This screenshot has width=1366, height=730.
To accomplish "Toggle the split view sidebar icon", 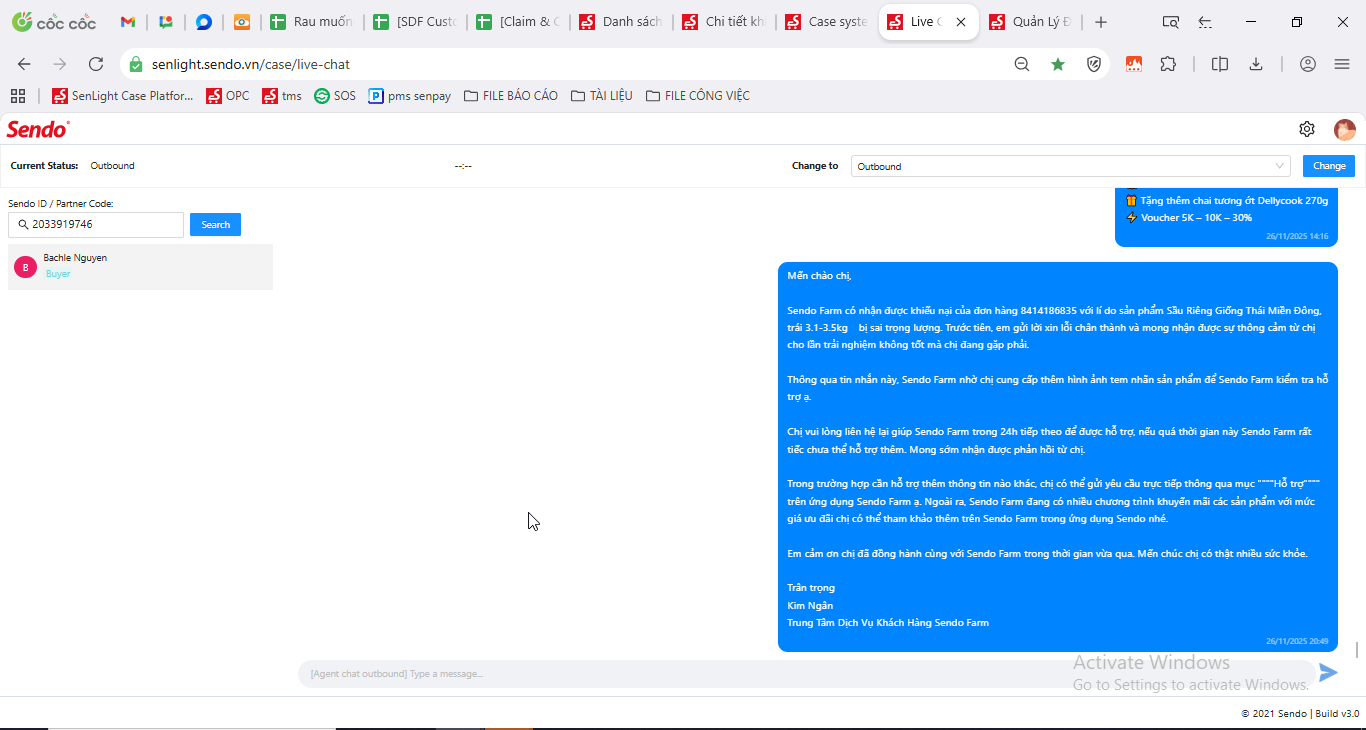I will (1220, 64).
